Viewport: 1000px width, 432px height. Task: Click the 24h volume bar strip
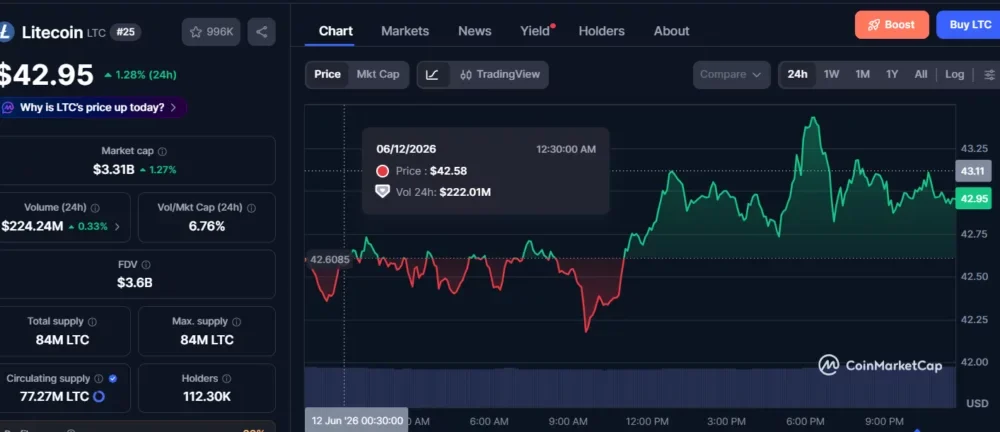click(630, 387)
